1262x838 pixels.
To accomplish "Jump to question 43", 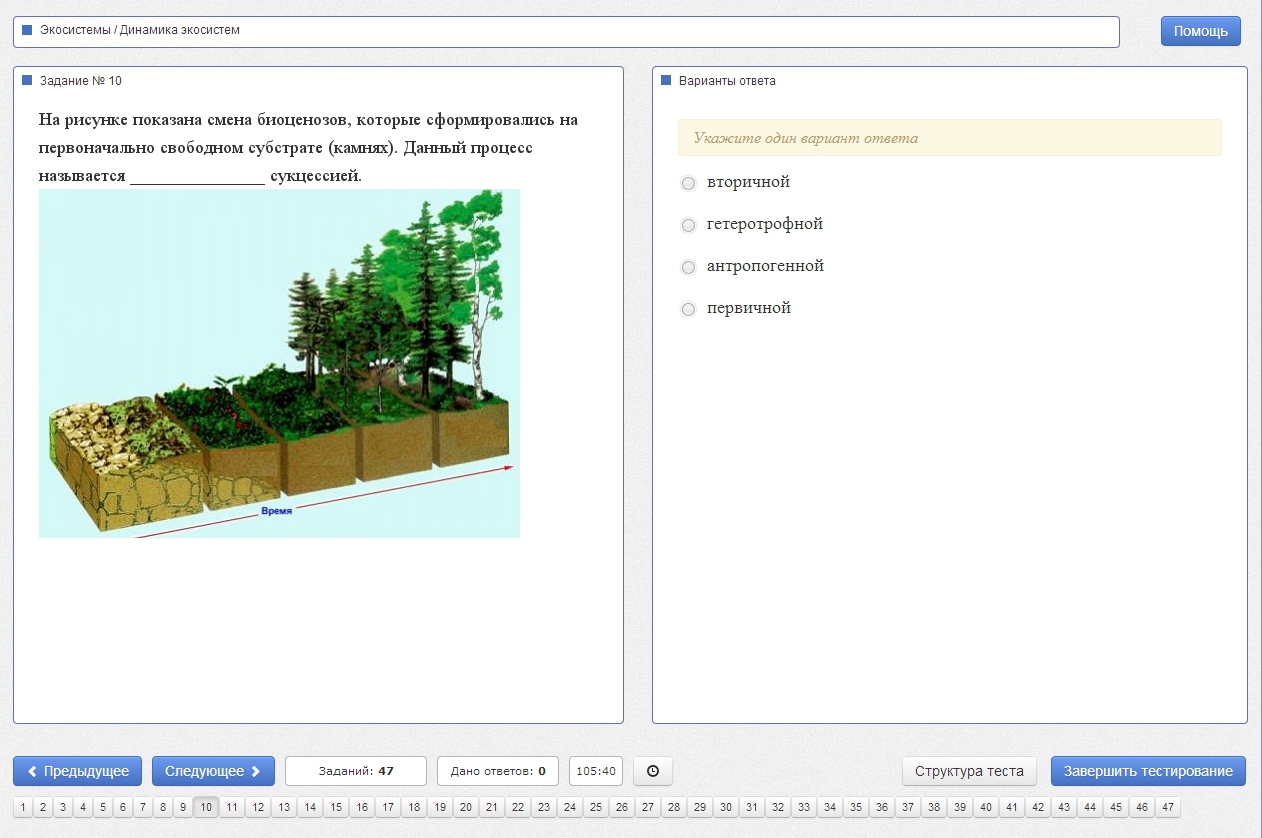I will coord(1064,807).
